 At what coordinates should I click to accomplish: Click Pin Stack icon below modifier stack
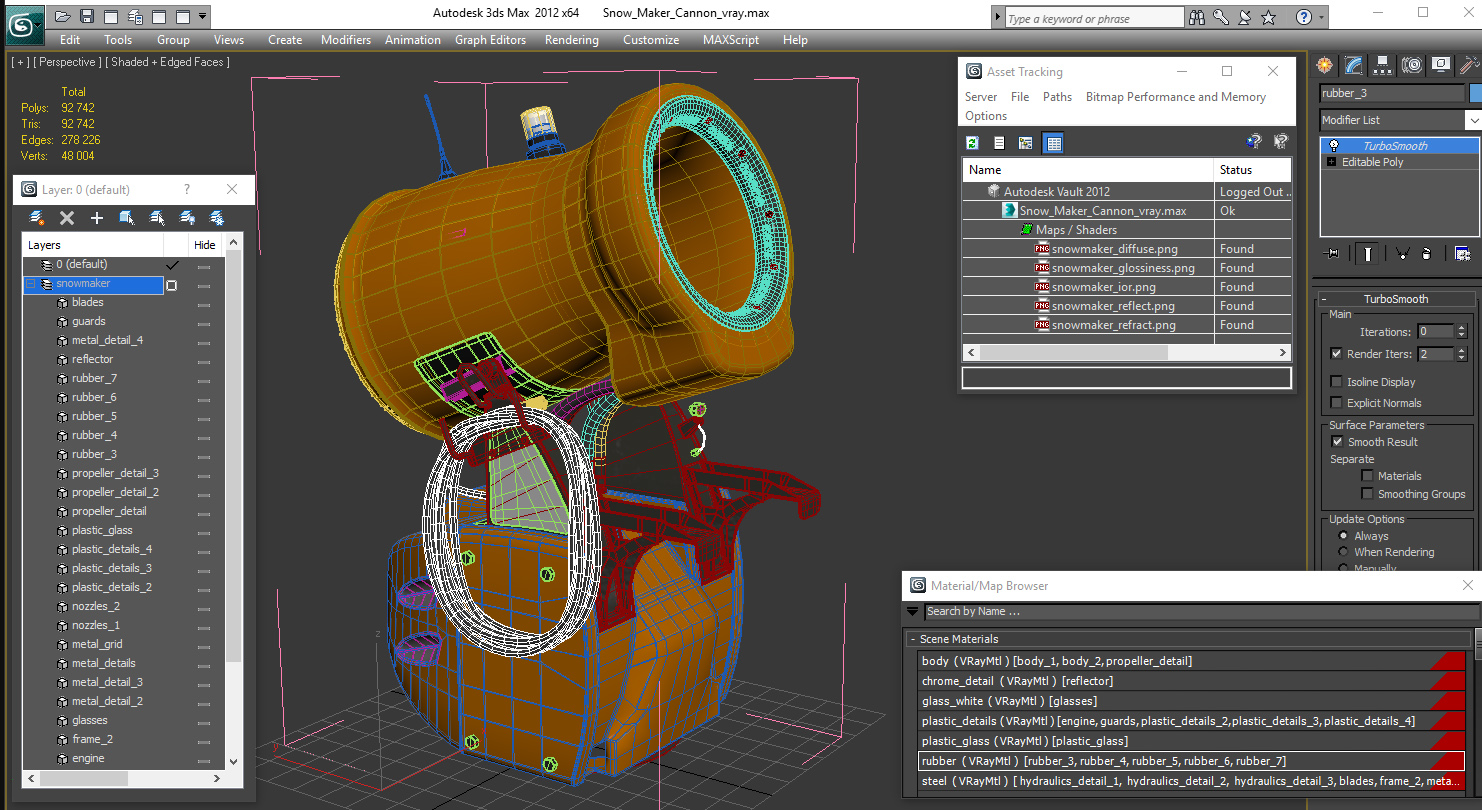pyautogui.click(x=1332, y=254)
